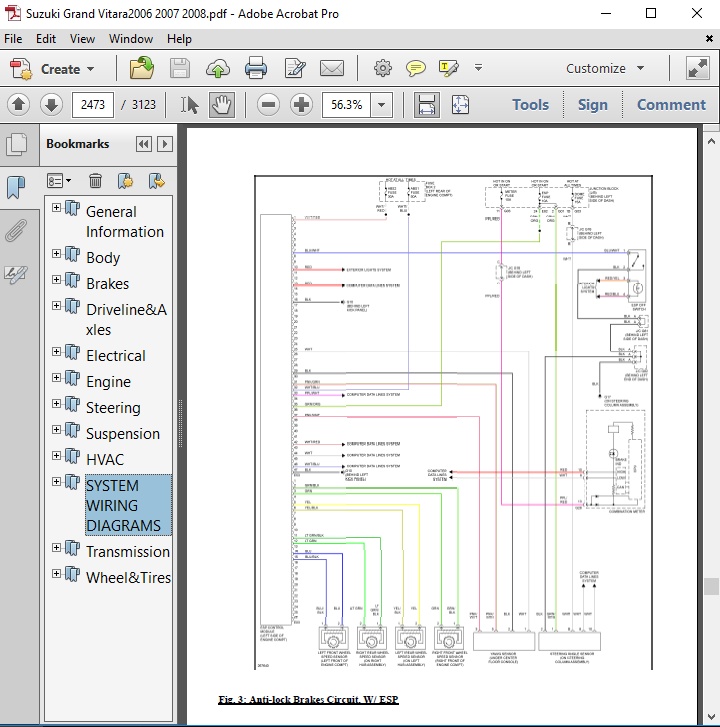Open the View menu
Image resolution: width=720 pixels, height=727 pixels.
pos(82,39)
